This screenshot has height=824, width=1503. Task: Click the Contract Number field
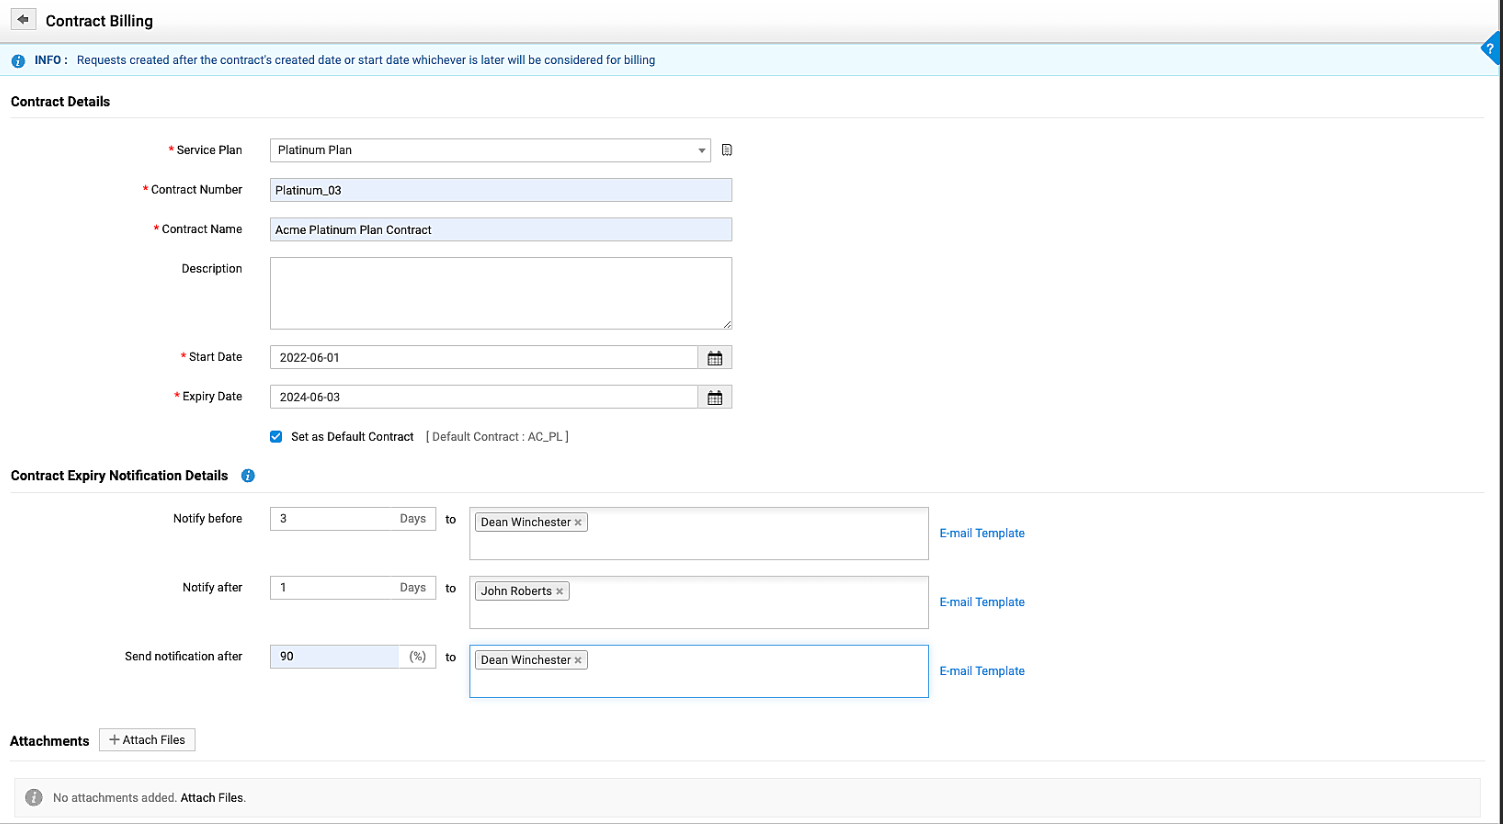tap(500, 190)
